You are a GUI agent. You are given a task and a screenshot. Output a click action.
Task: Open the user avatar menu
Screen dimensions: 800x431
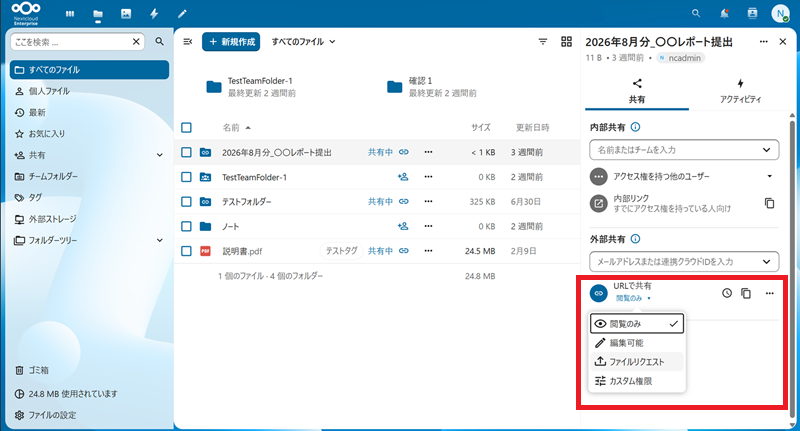(780, 14)
